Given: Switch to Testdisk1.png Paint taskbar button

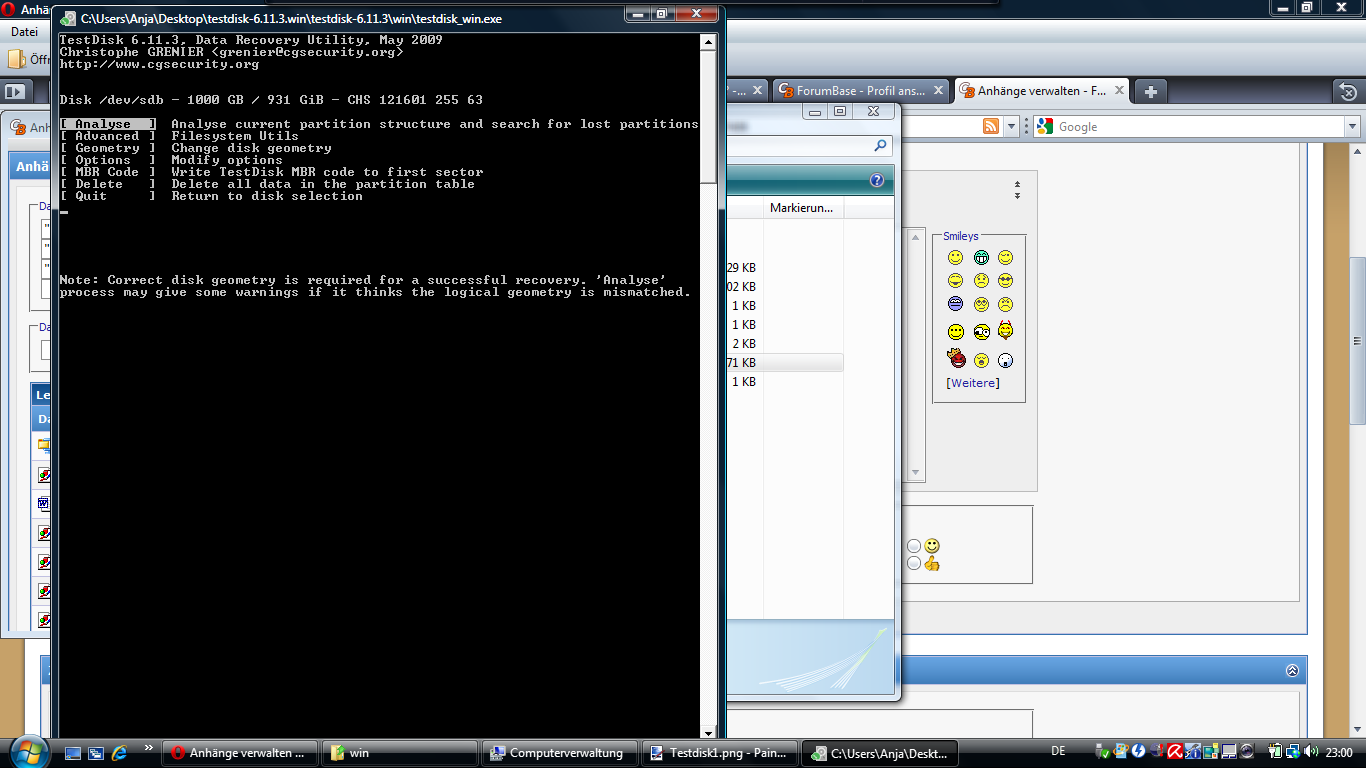Looking at the screenshot, I should pyautogui.click(x=720, y=753).
